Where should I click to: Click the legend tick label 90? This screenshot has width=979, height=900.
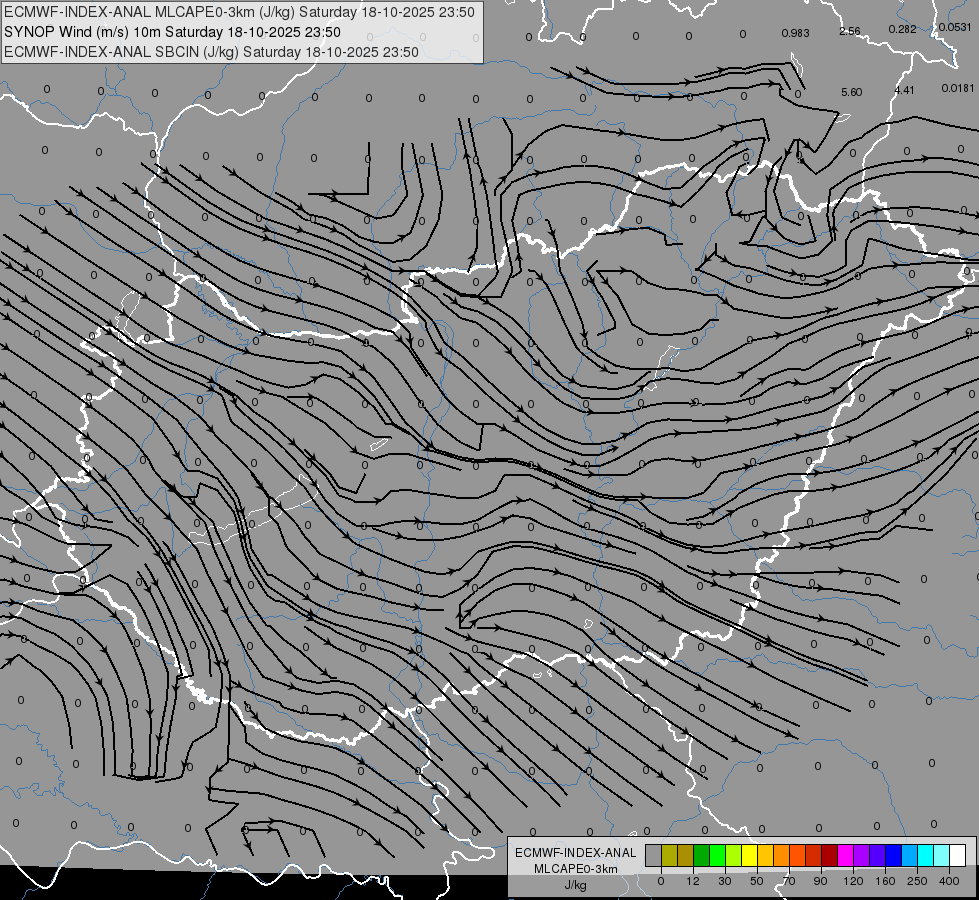pos(820,881)
